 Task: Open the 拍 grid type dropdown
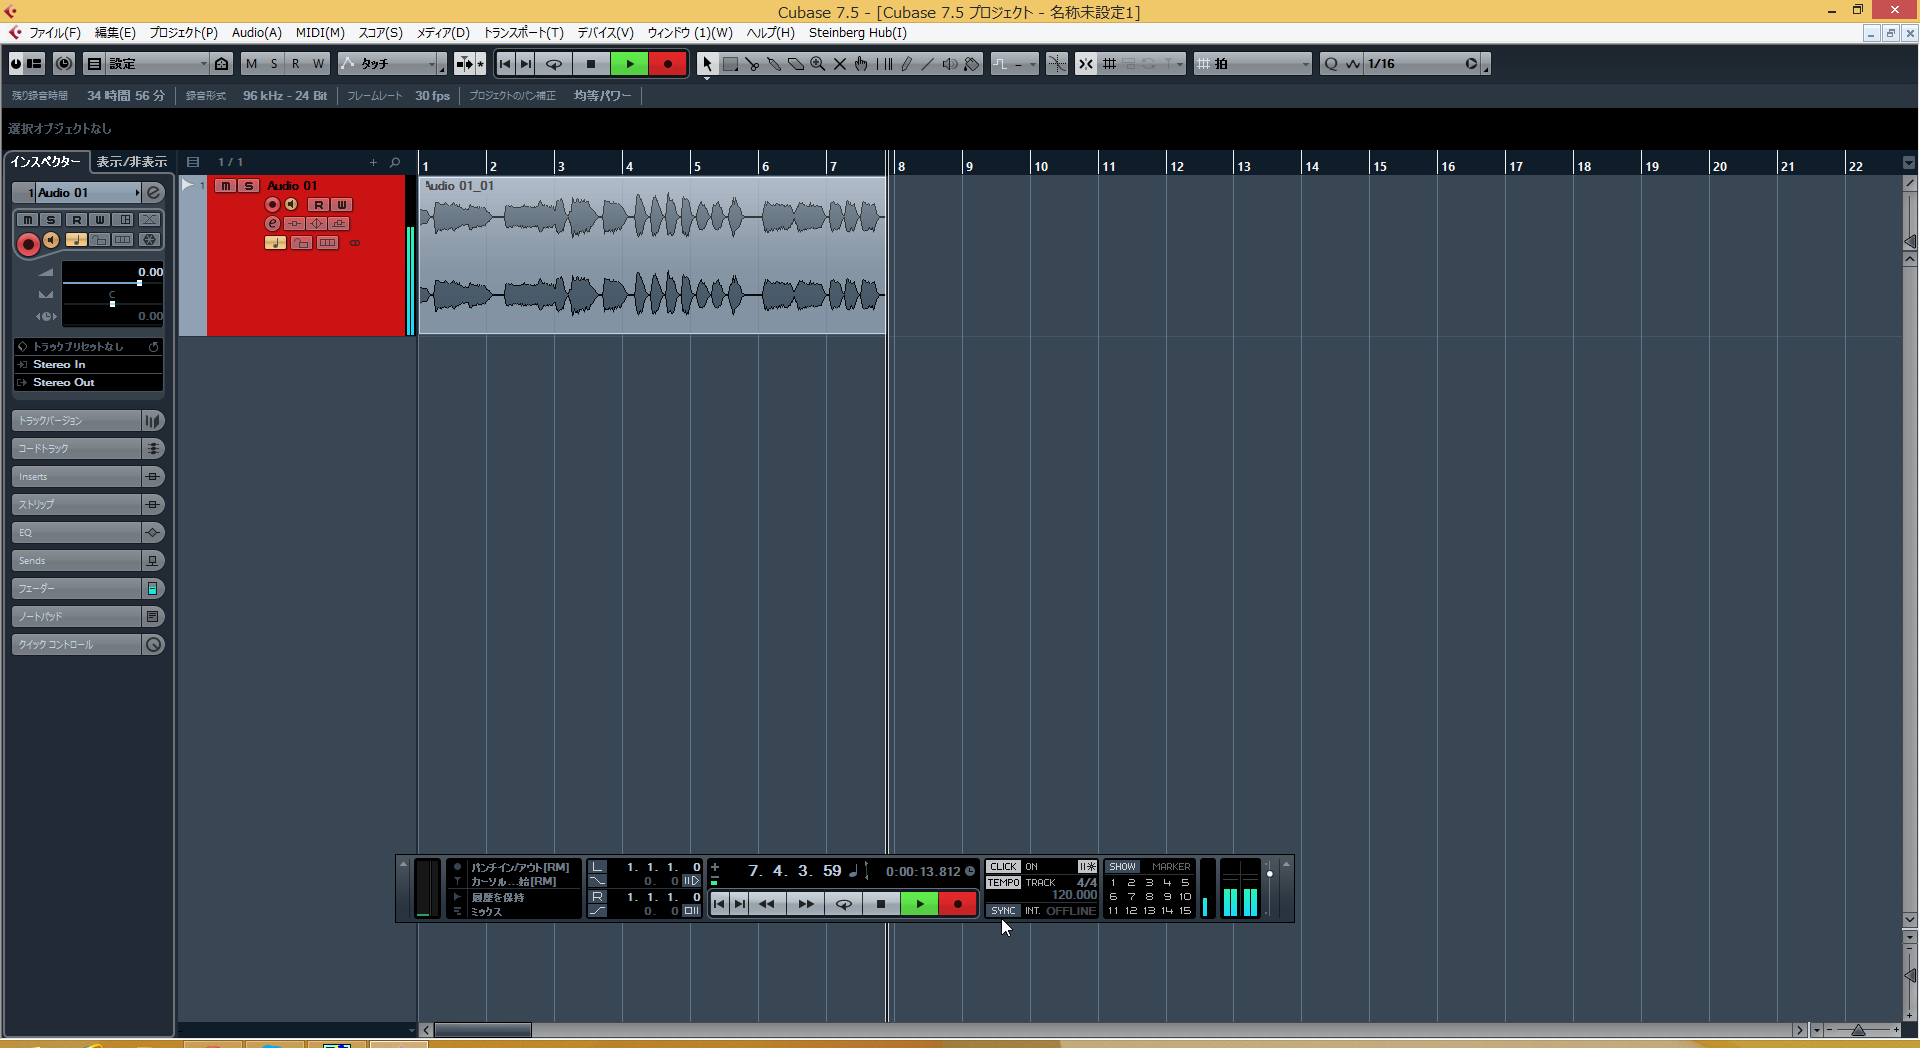tap(1253, 64)
